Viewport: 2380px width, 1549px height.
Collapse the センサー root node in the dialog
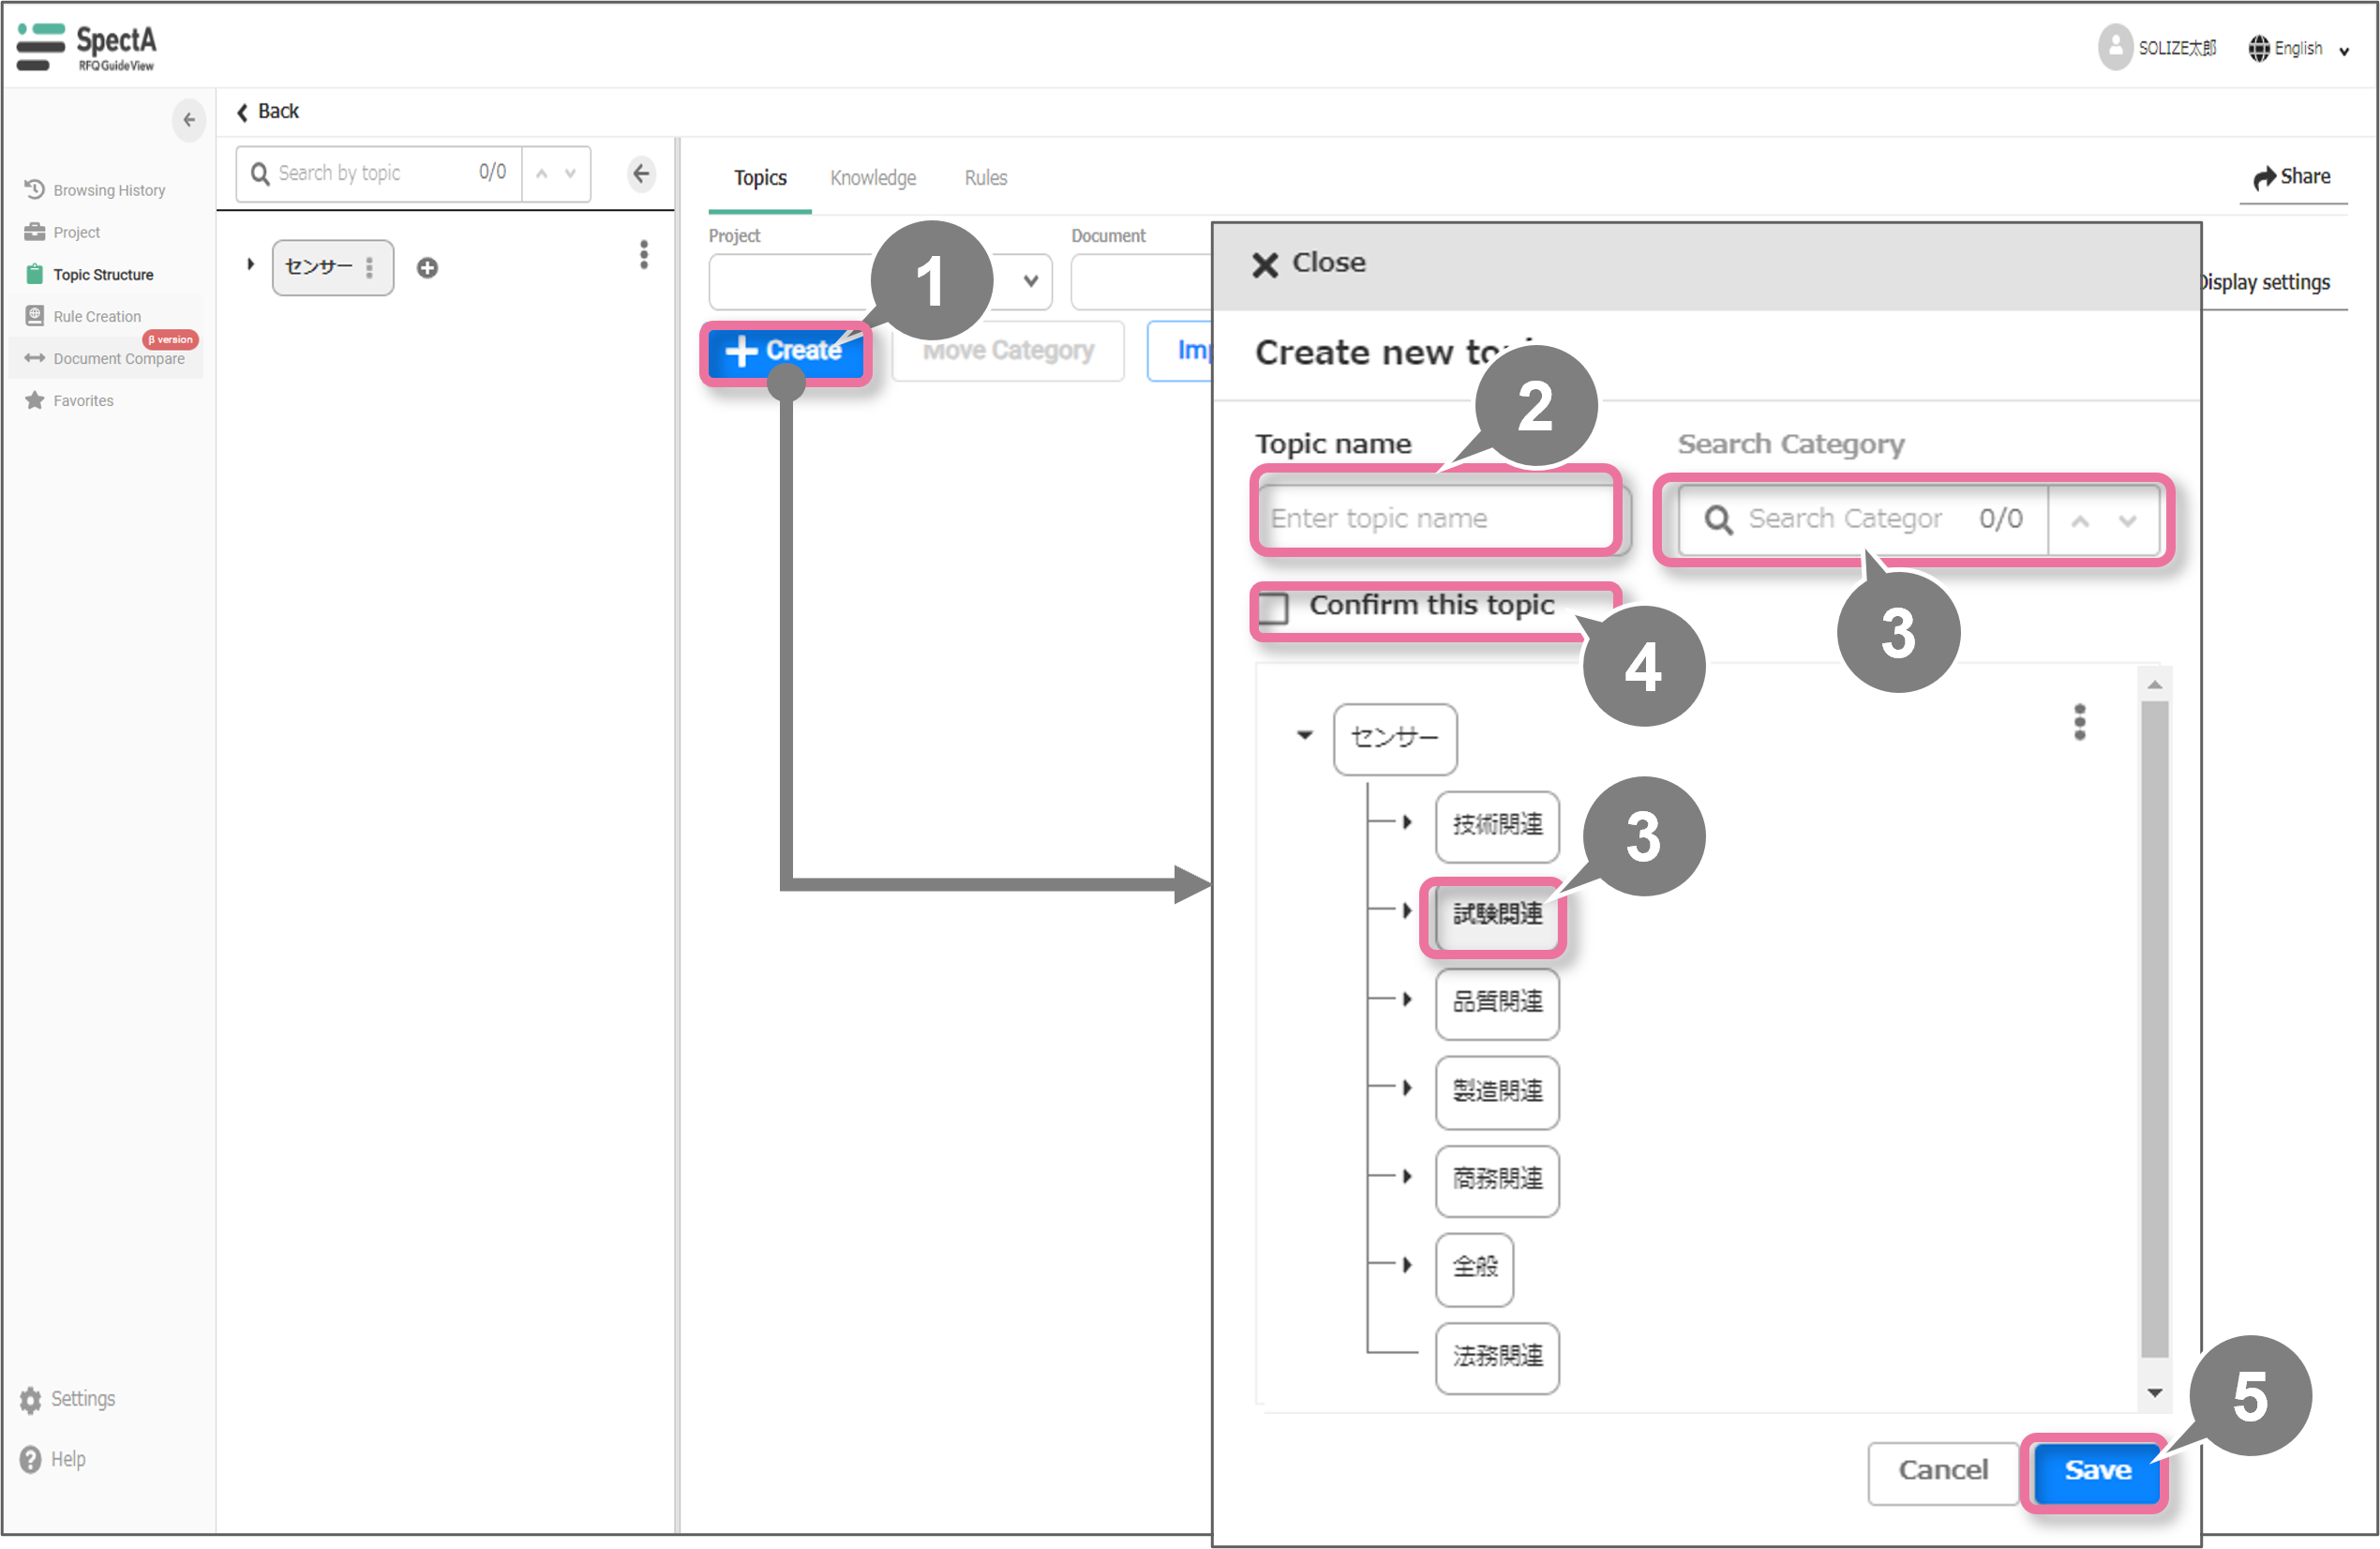coord(1304,736)
